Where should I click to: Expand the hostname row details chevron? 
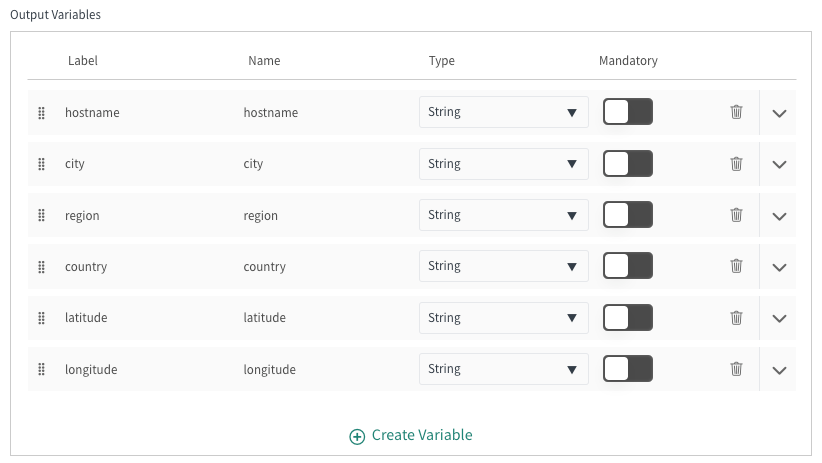click(780, 113)
